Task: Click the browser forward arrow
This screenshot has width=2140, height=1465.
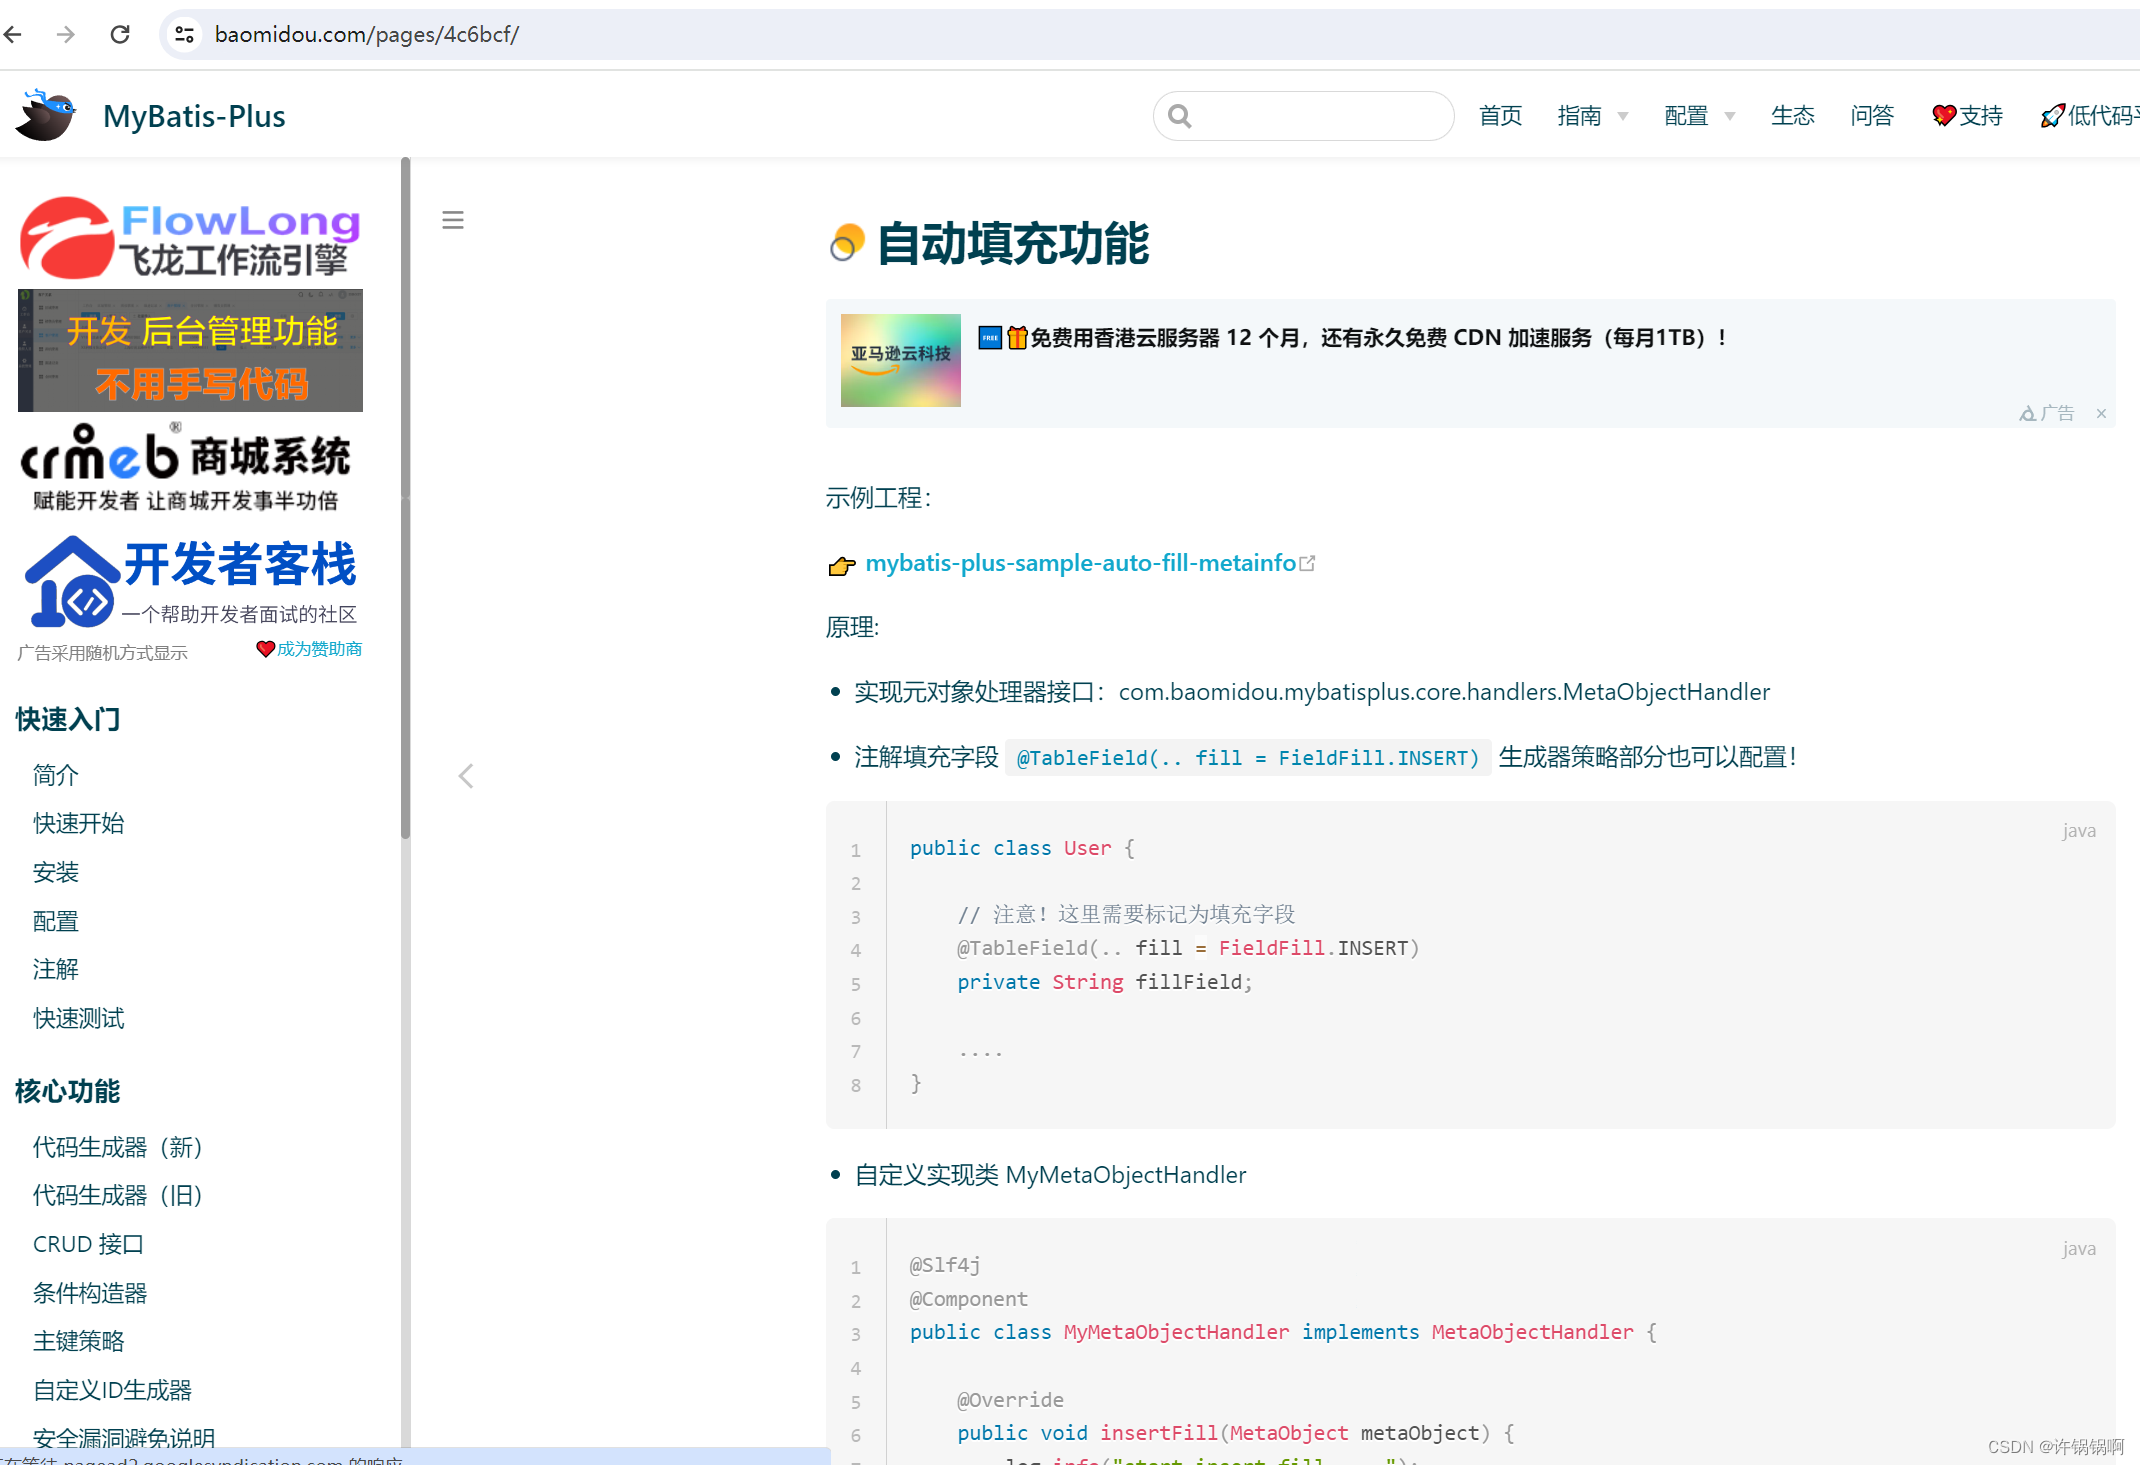Action: (66, 35)
